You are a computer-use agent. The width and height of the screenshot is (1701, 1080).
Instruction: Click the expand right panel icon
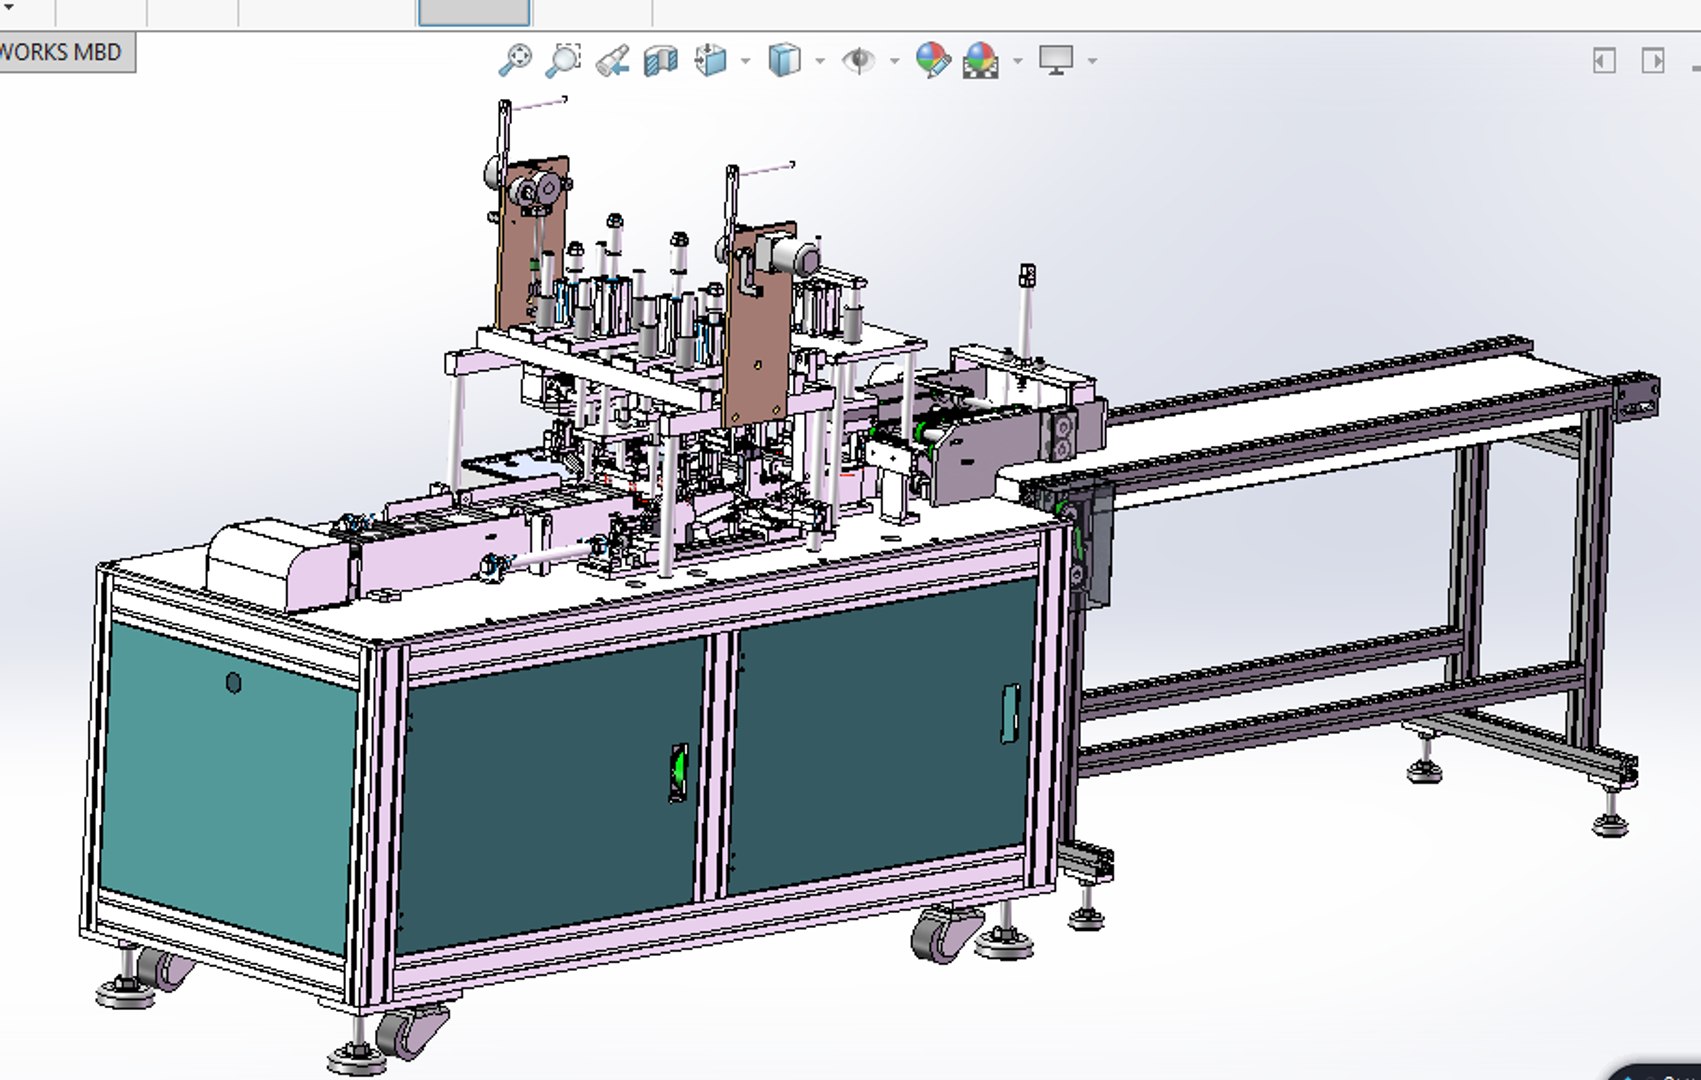(x=1653, y=61)
